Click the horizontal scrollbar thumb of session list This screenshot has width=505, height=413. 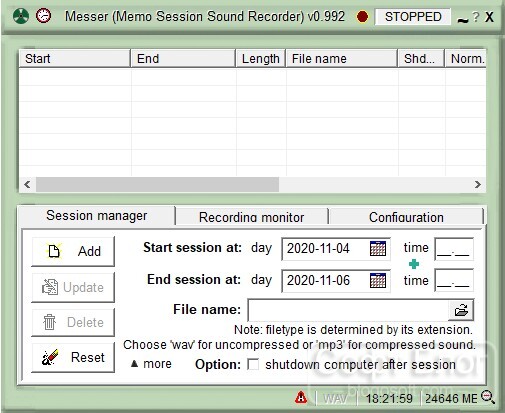(x=157, y=184)
